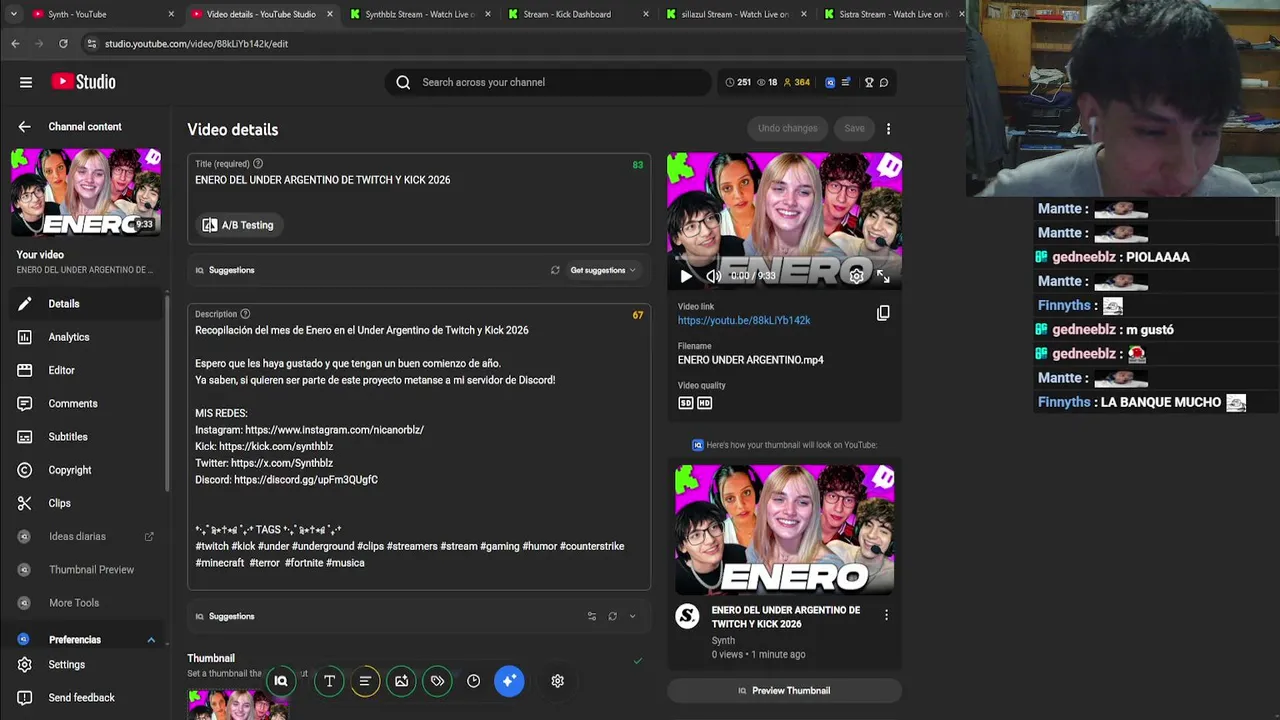The width and height of the screenshot is (1280, 720).
Task: Open the YouTube Studio hamburger menu
Action: tap(26, 82)
